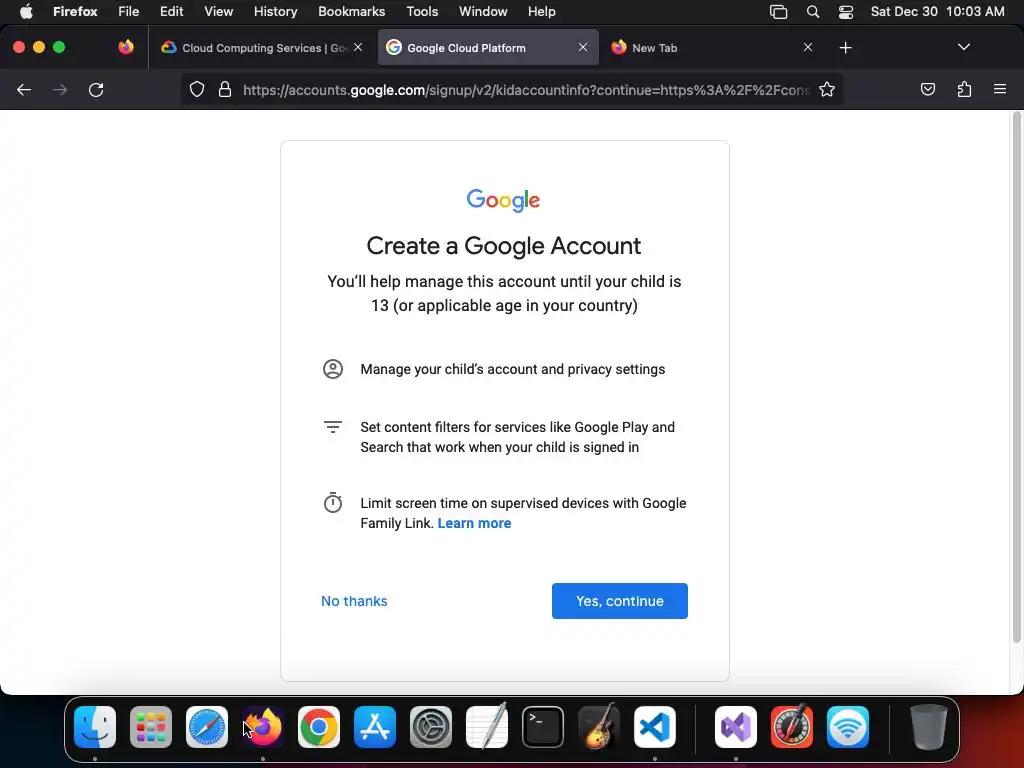1024x768 pixels.
Task: Click the page vertical scrollbar
Action: (x=1016, y=377)
